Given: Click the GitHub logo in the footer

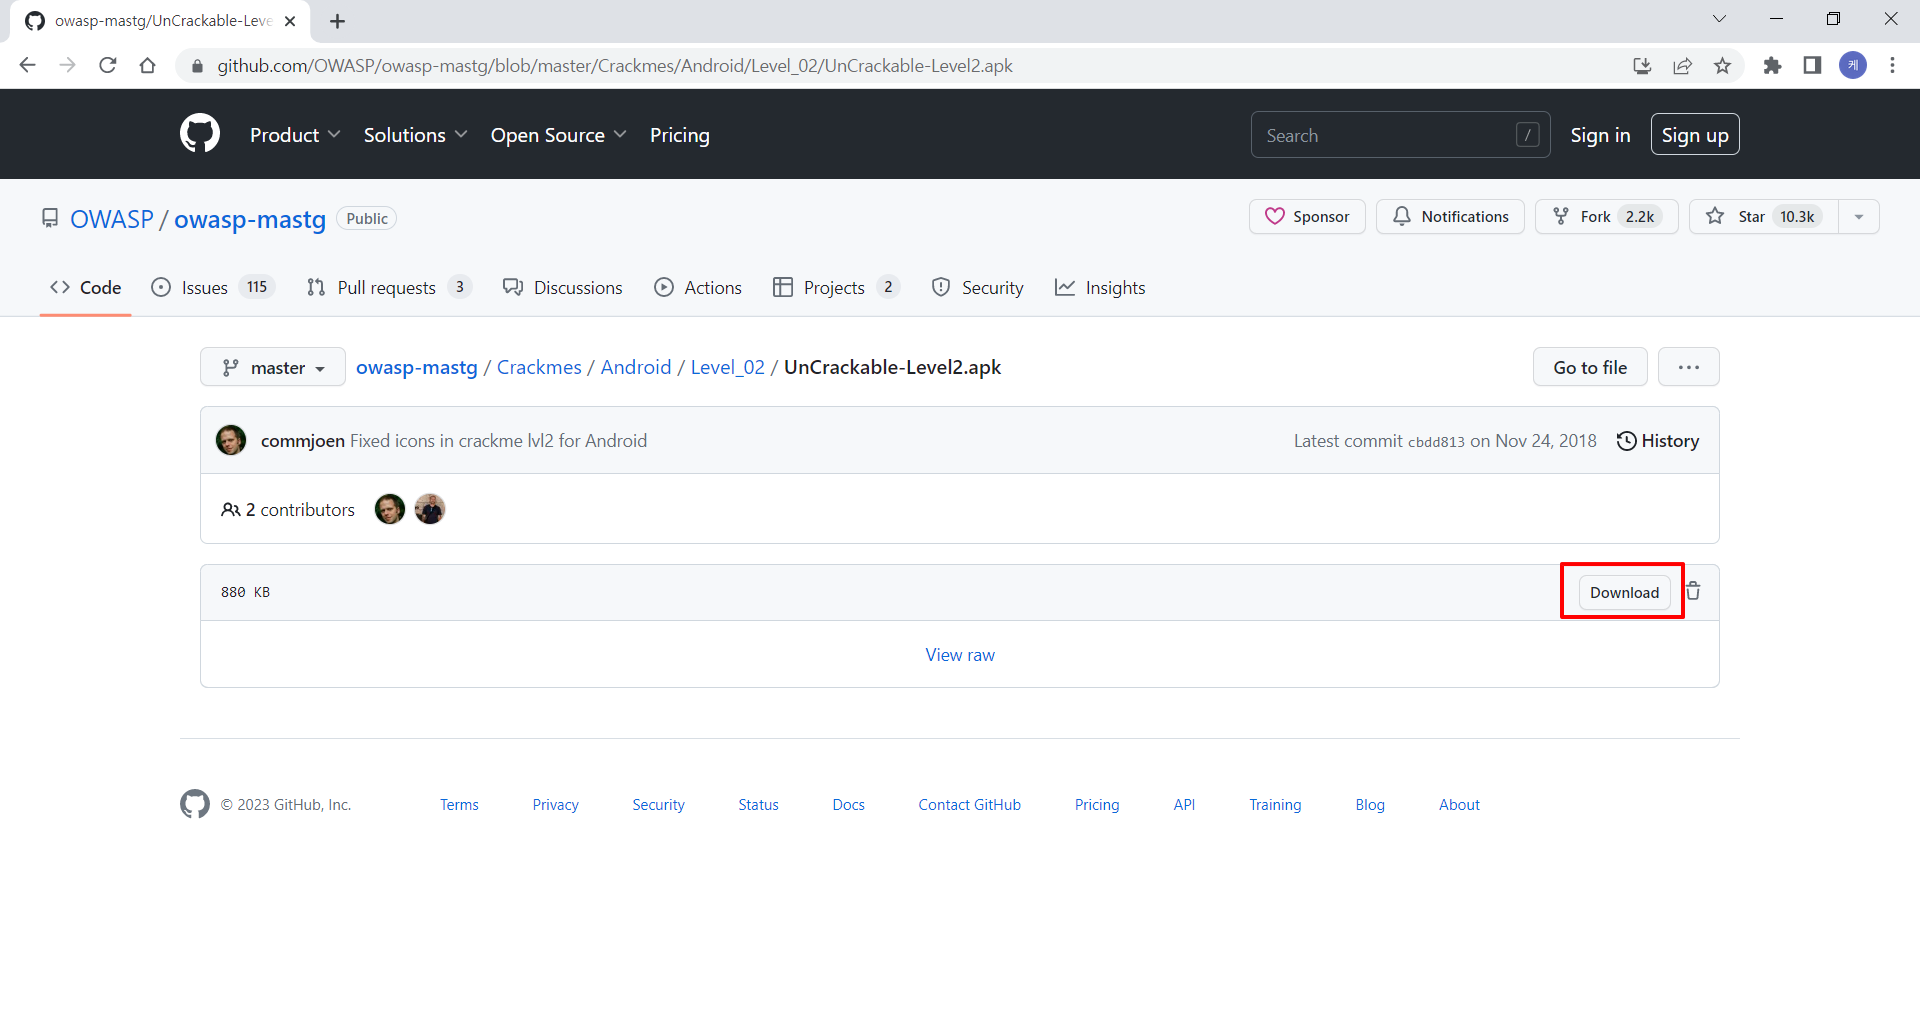Looking at the screenshot, I should coord(195,804).
